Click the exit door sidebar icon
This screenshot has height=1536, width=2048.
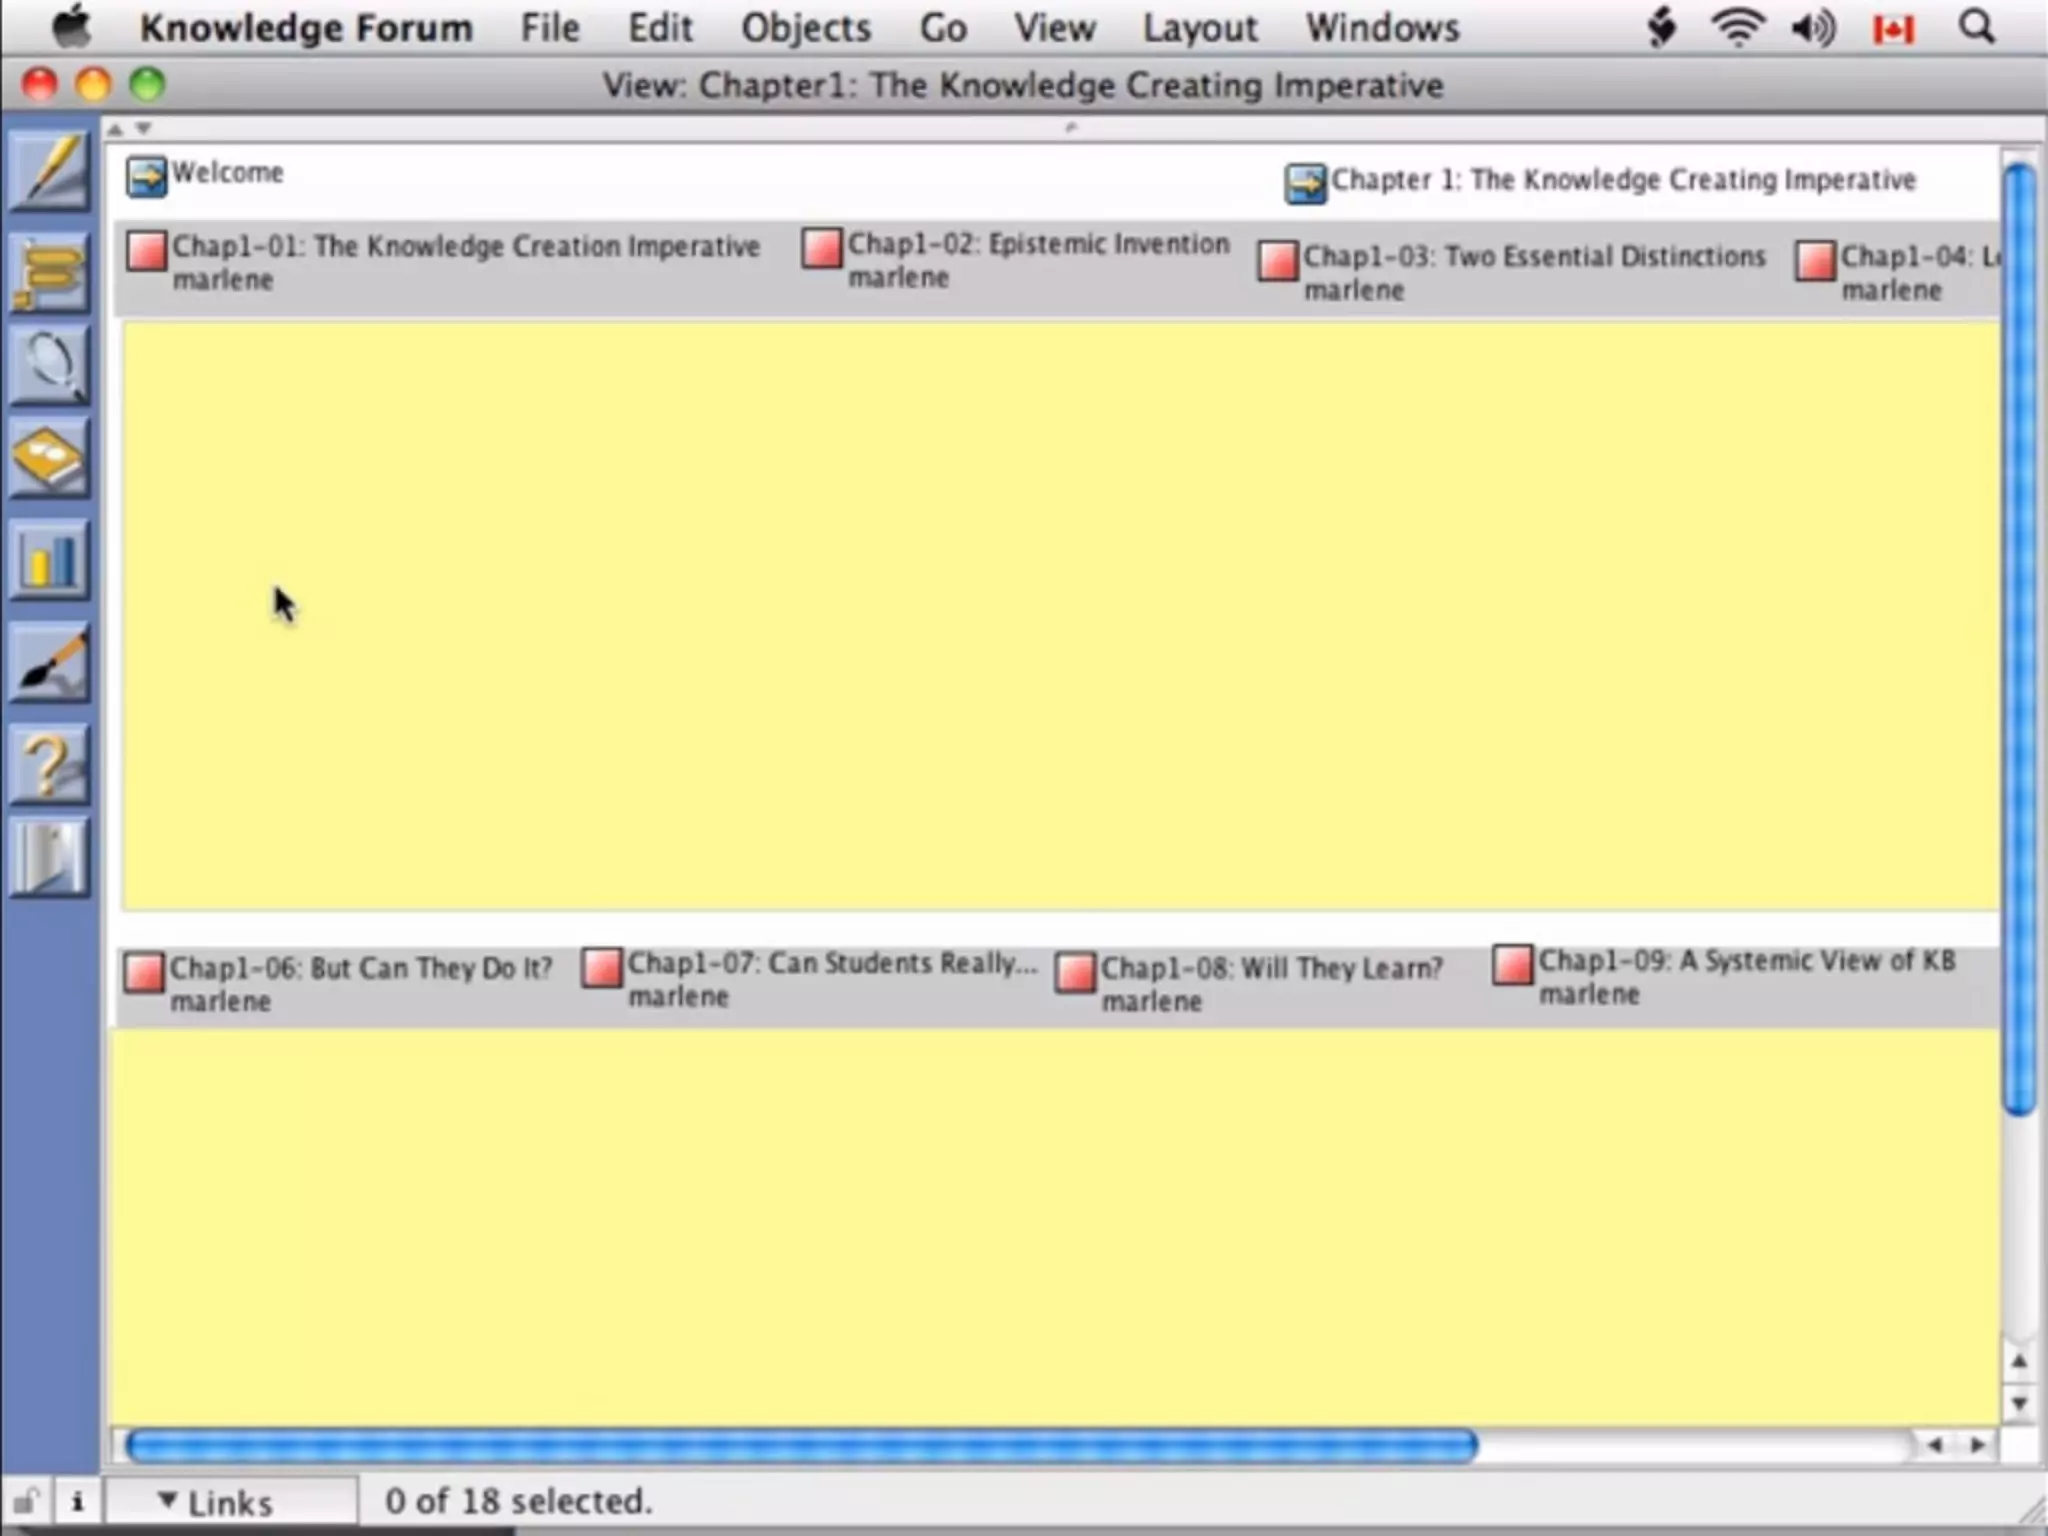click(x=50, y=857)
